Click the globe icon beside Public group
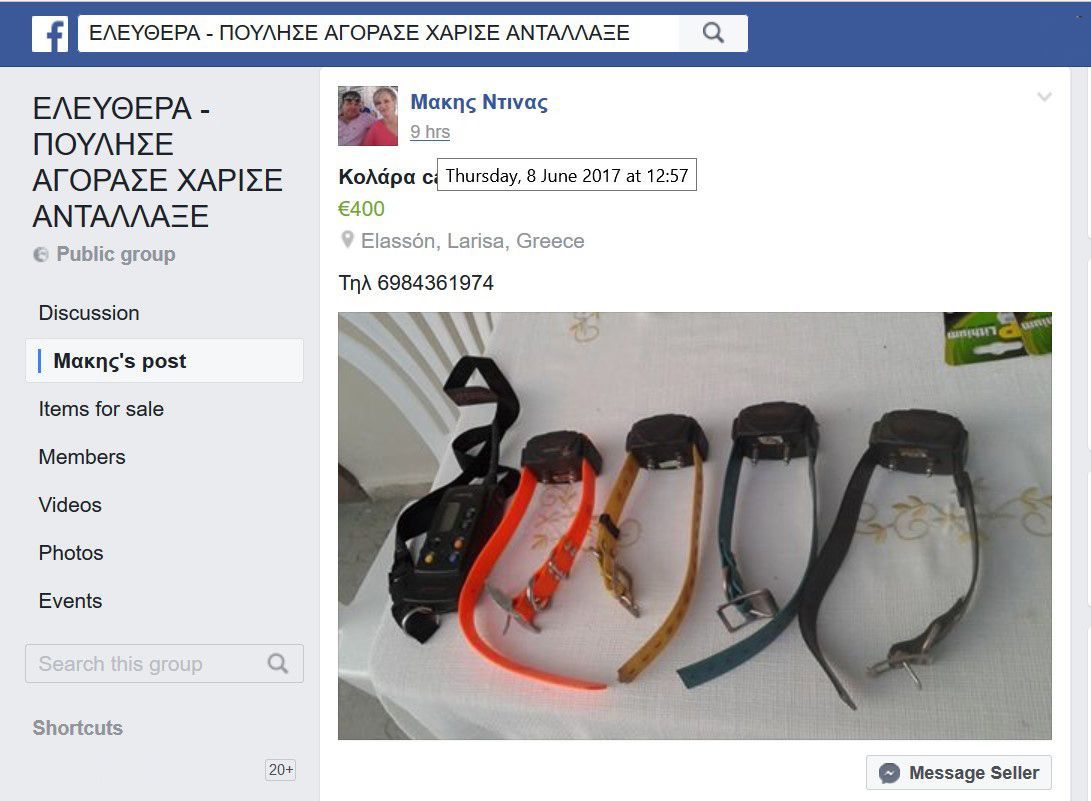The height and width of the screenshot is (801, 1091). 41,255
